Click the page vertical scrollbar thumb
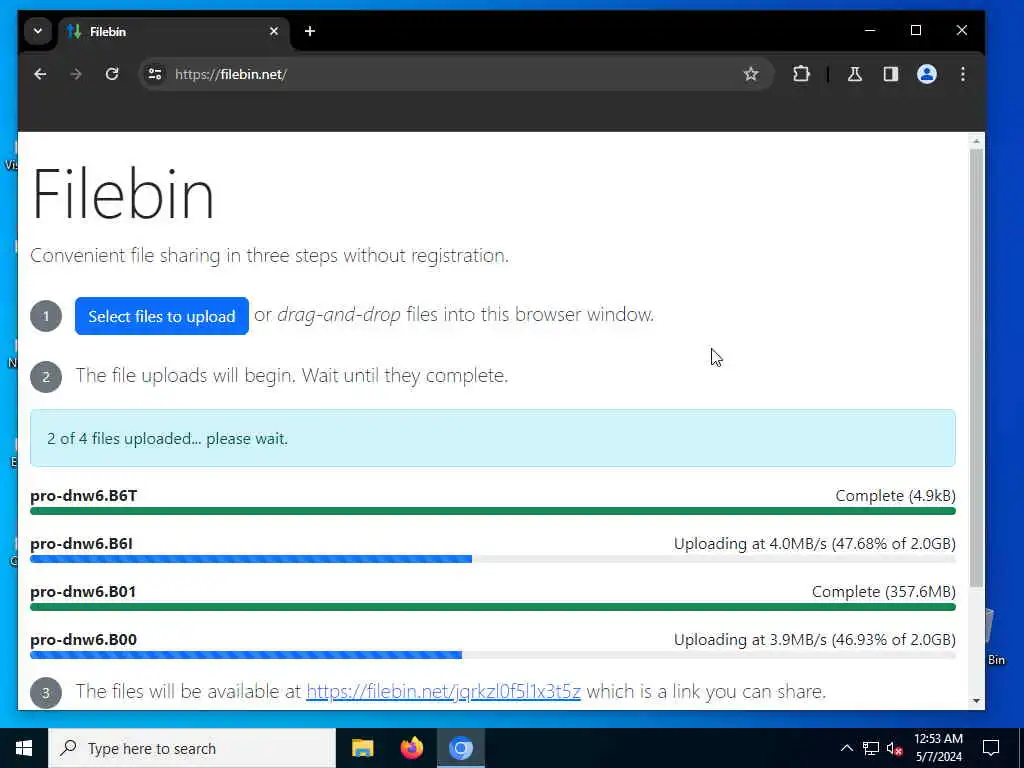The image size is (1024, 768). pyautogui.click(x=976, y=368)
